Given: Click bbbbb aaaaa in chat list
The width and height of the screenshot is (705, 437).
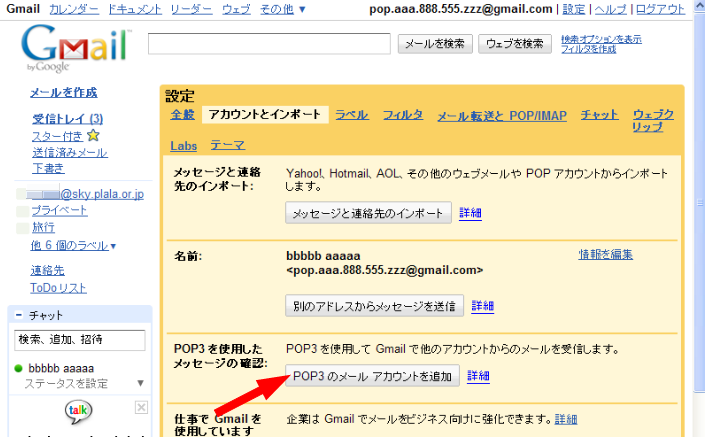Looking at the screenshot, I should click(61, 368).
